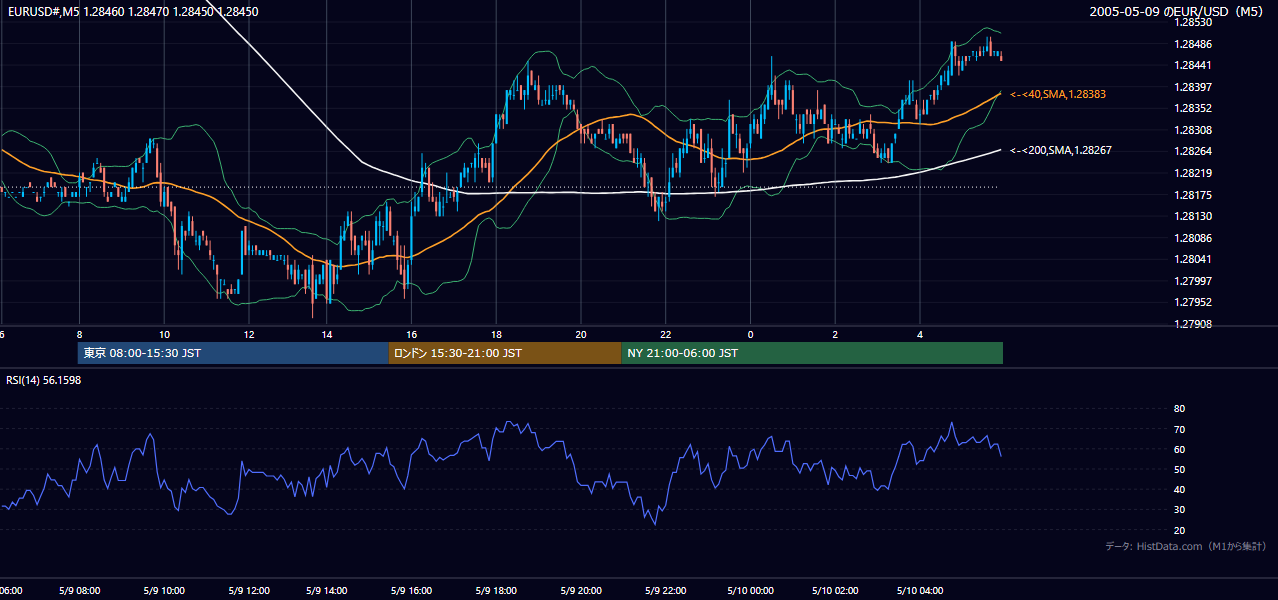Viewport: 1278px width, 600px height.
Task: Click the HistData.com data source credit
Action: (1186, 546)
